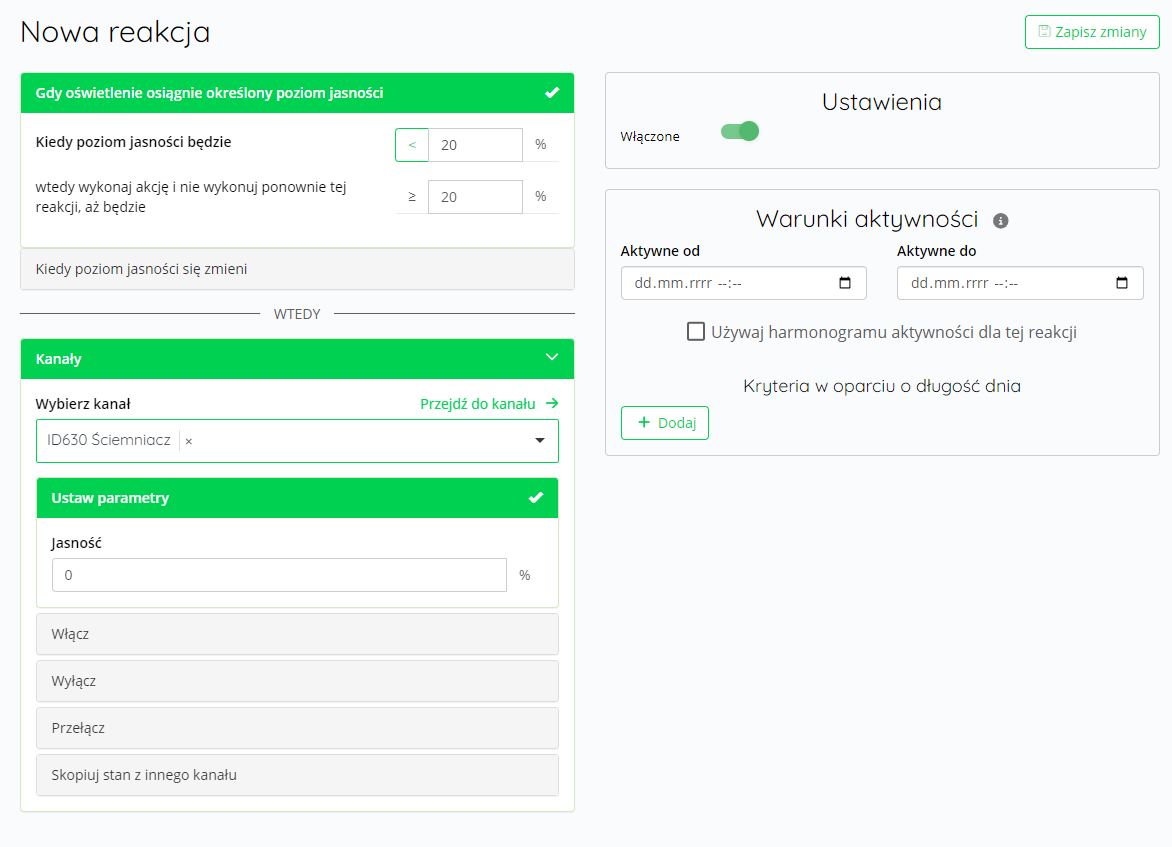This screenshot has height=847, width=1172.
Task: Open the Wybierz kanał dropdown arrow
Action: (x=540, y=440)
